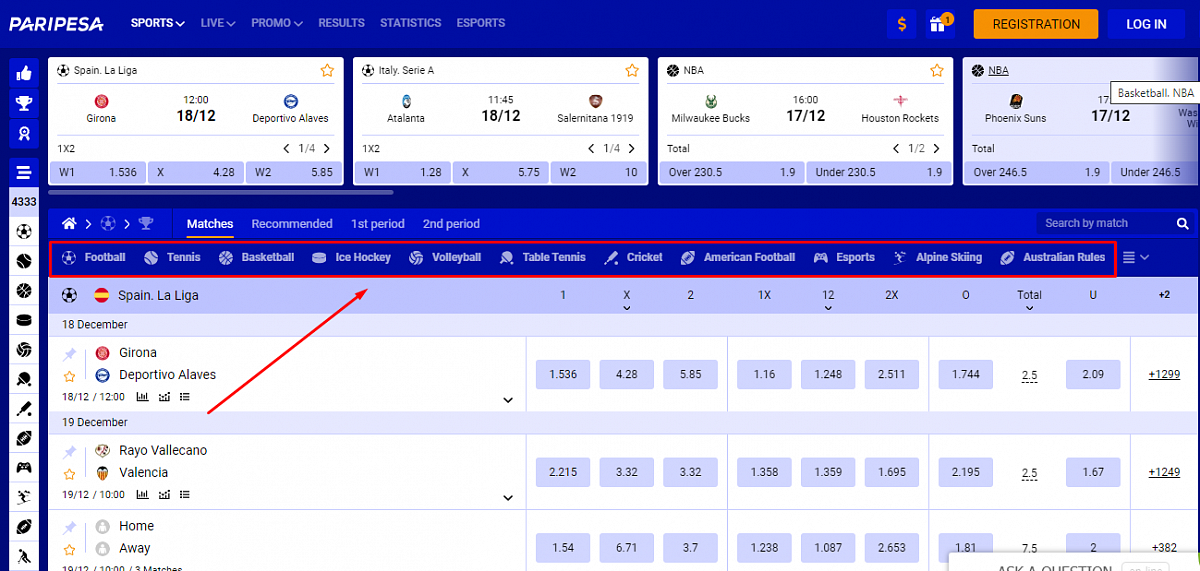Select esports gamepad icon in left sidebar
Image resolution: width=1200 pixels, height=571 pixels.
coord(24,467)
